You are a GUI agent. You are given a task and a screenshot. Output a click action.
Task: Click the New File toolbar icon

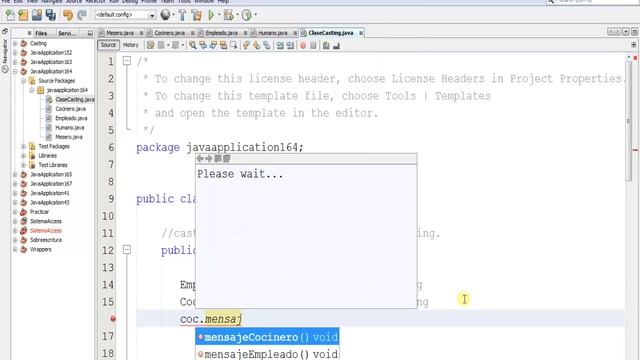point(10,15)
